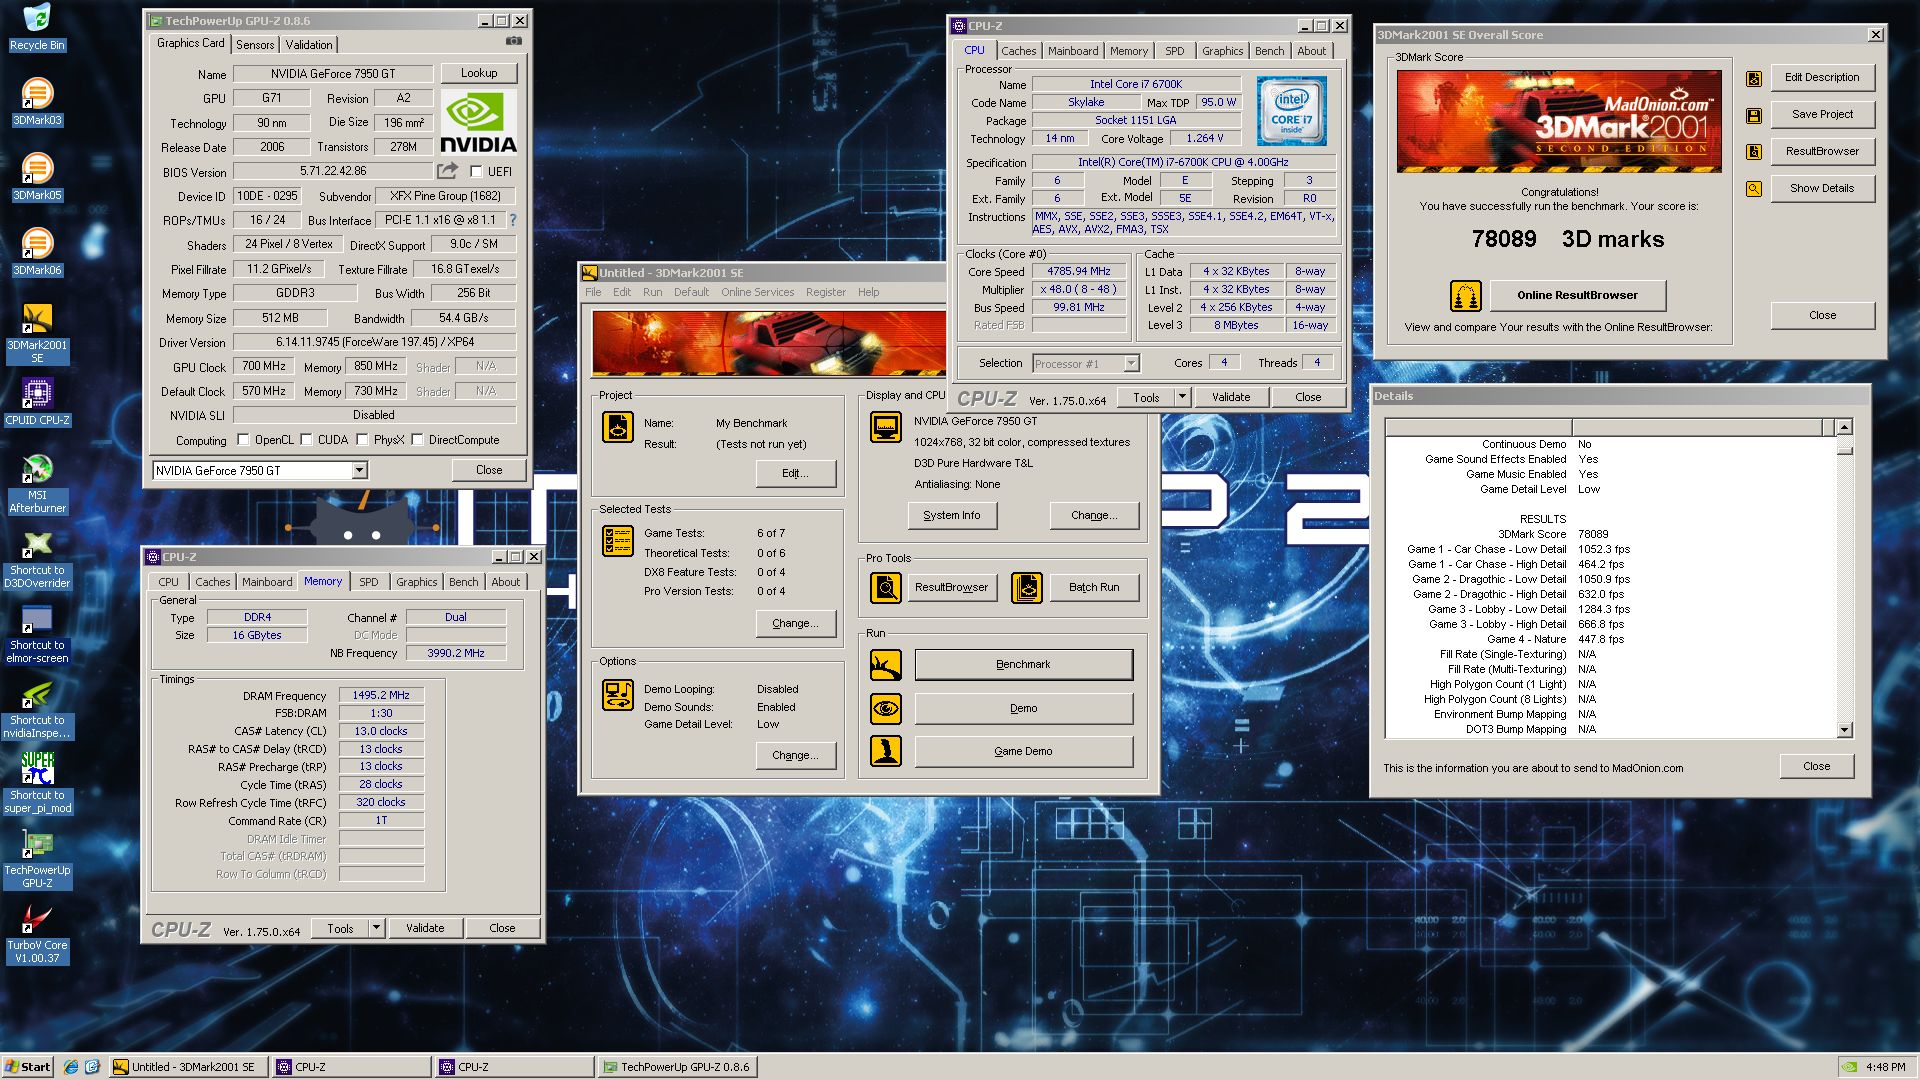Click the Save Project button
This screenshot has width=1920, height=1080.
pos(1822,114)
